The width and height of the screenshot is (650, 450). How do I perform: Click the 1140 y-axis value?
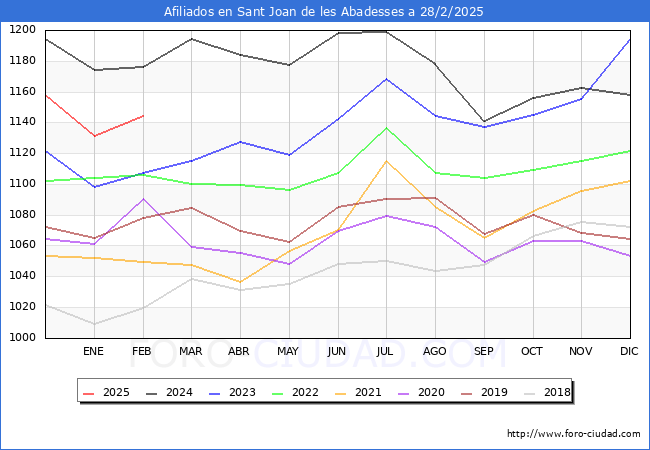click(x=22, y=122)
